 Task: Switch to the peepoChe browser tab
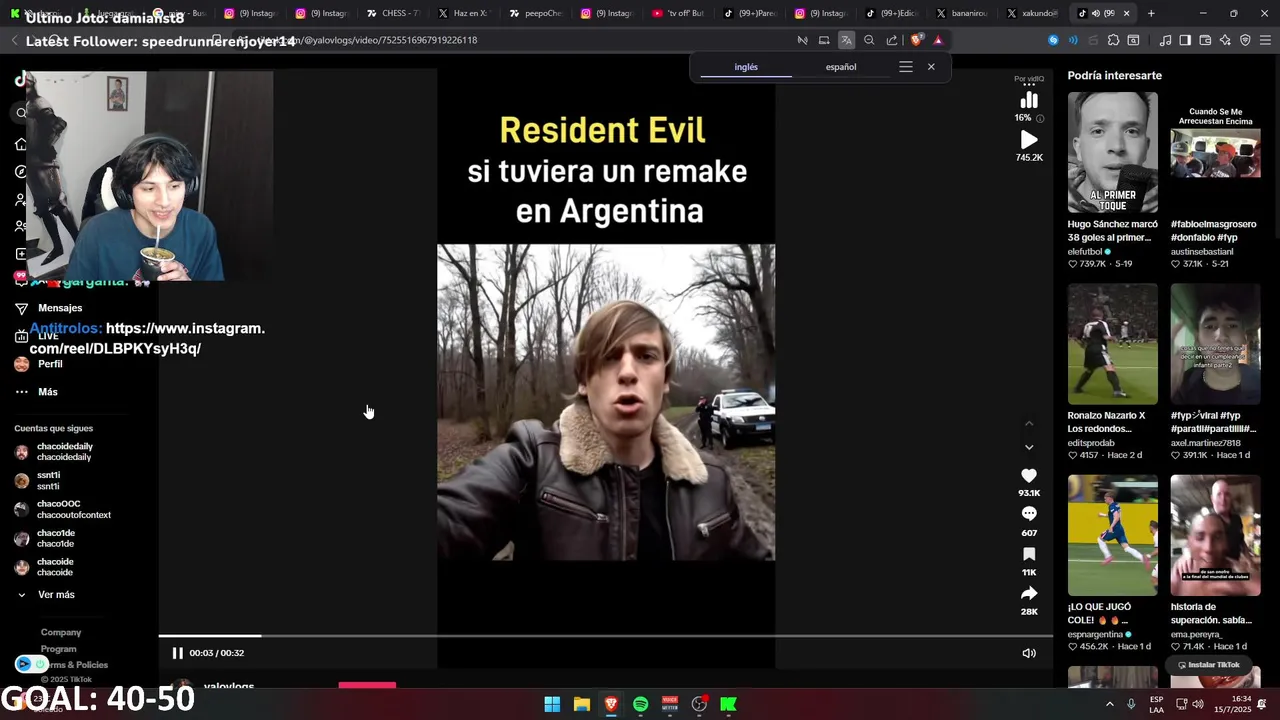(x=536, y=13)
